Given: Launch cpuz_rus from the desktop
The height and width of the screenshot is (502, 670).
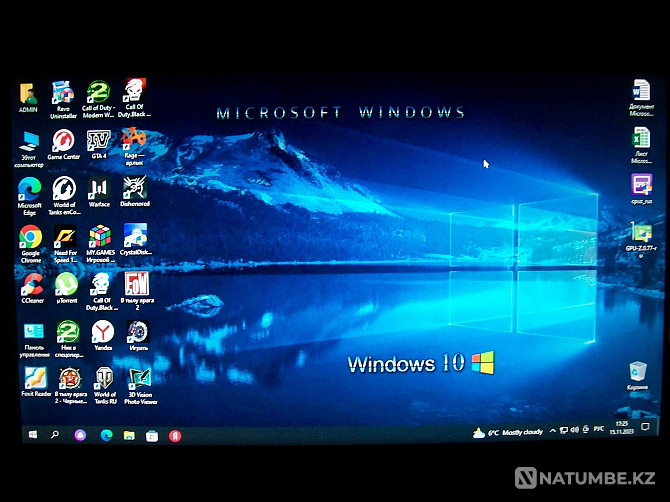Looking at the screenshot, I should point(641,189).
